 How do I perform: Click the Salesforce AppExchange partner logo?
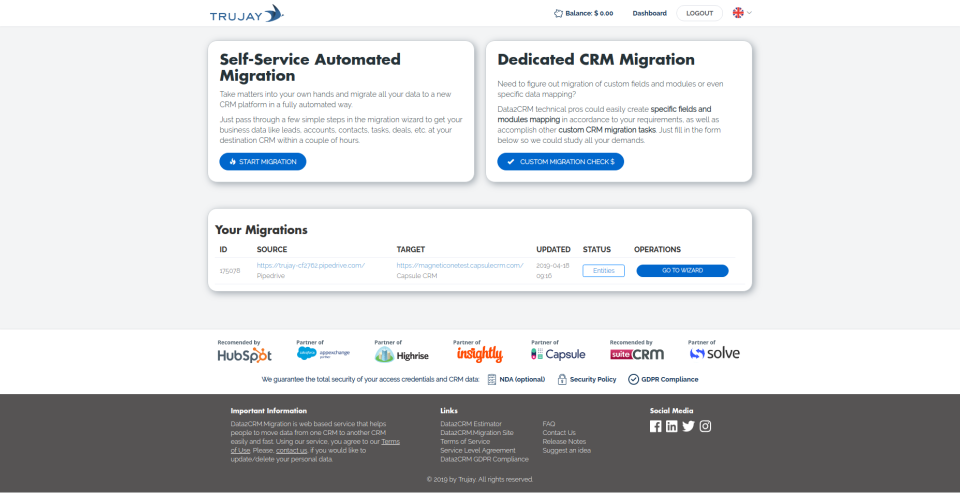[x=323, y=353]
